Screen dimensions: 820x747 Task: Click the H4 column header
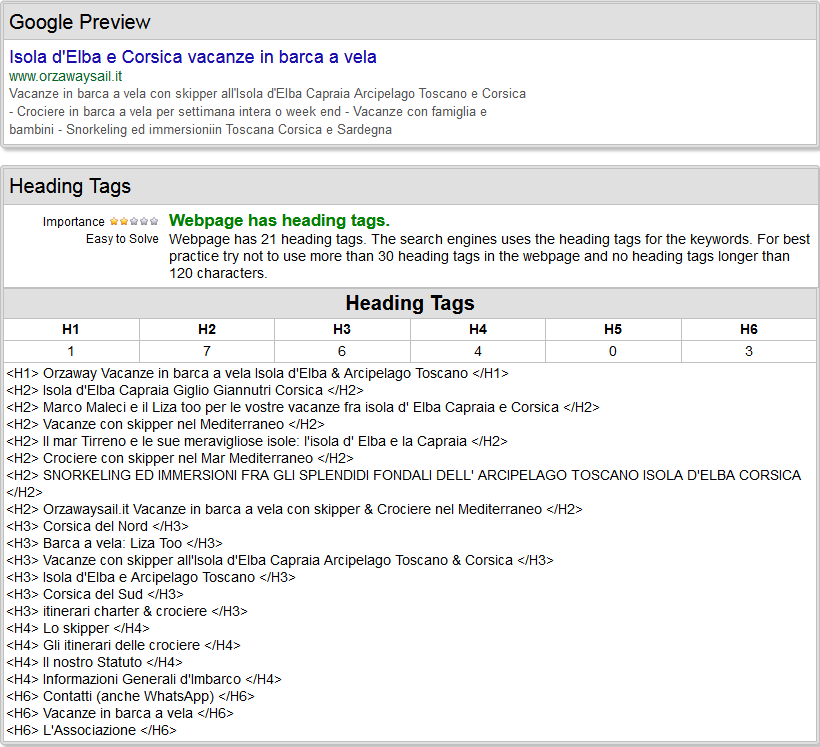[477, 329]
